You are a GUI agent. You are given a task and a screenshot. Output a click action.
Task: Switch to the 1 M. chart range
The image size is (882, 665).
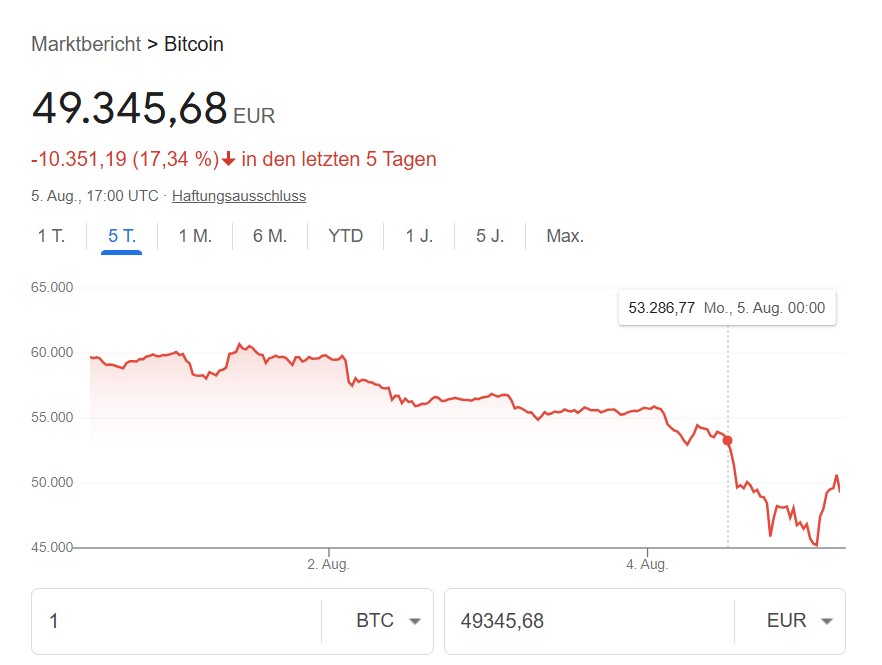(x=195, y=237)
